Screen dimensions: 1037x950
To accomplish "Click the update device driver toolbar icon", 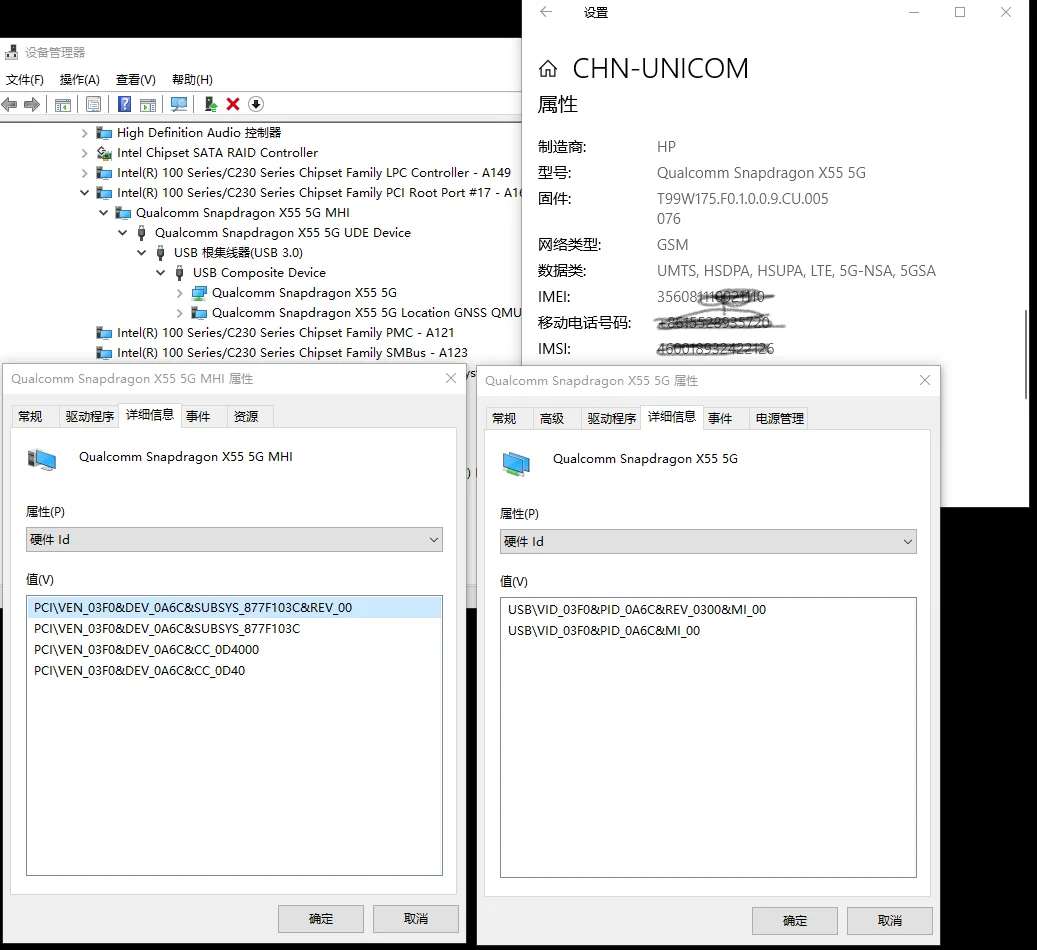I will pyautogui.click(x=211, y=104).
